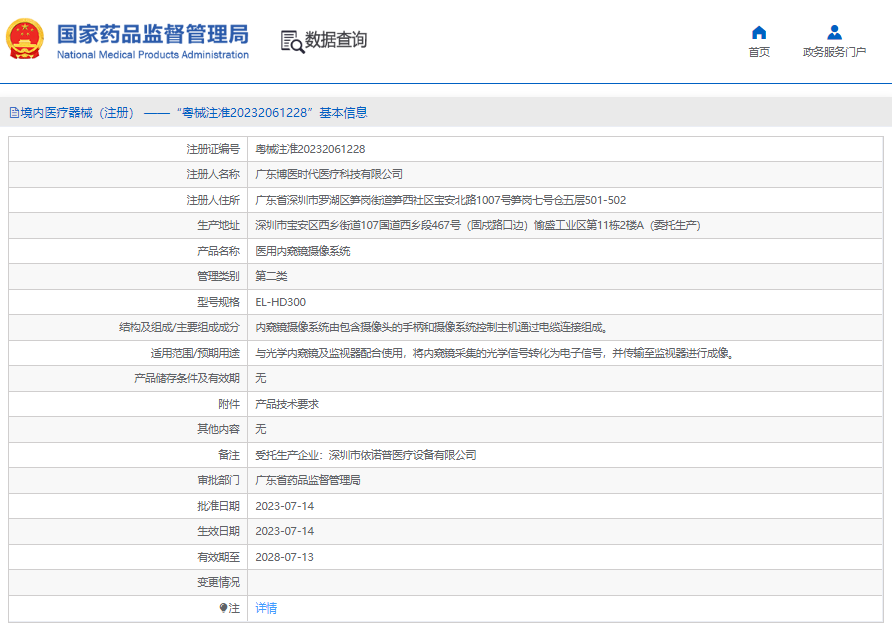This screenshot has width=892, height=627.
Task: Click the 注册人名称 label
Action: tap(213, 174)
